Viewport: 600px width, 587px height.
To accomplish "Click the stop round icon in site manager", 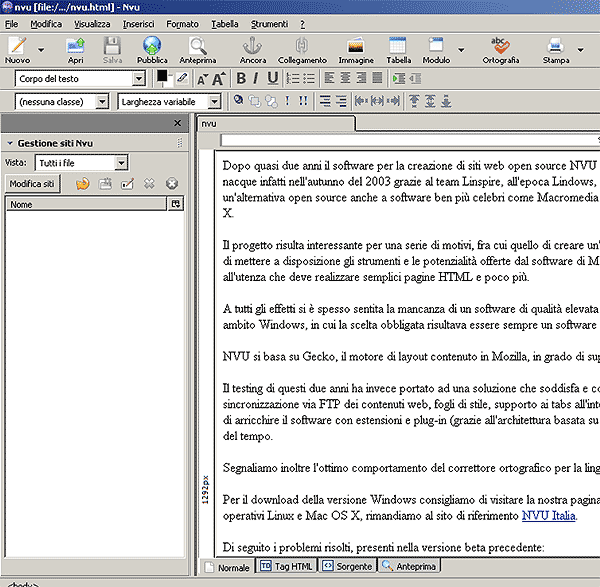I will [172, 184].
